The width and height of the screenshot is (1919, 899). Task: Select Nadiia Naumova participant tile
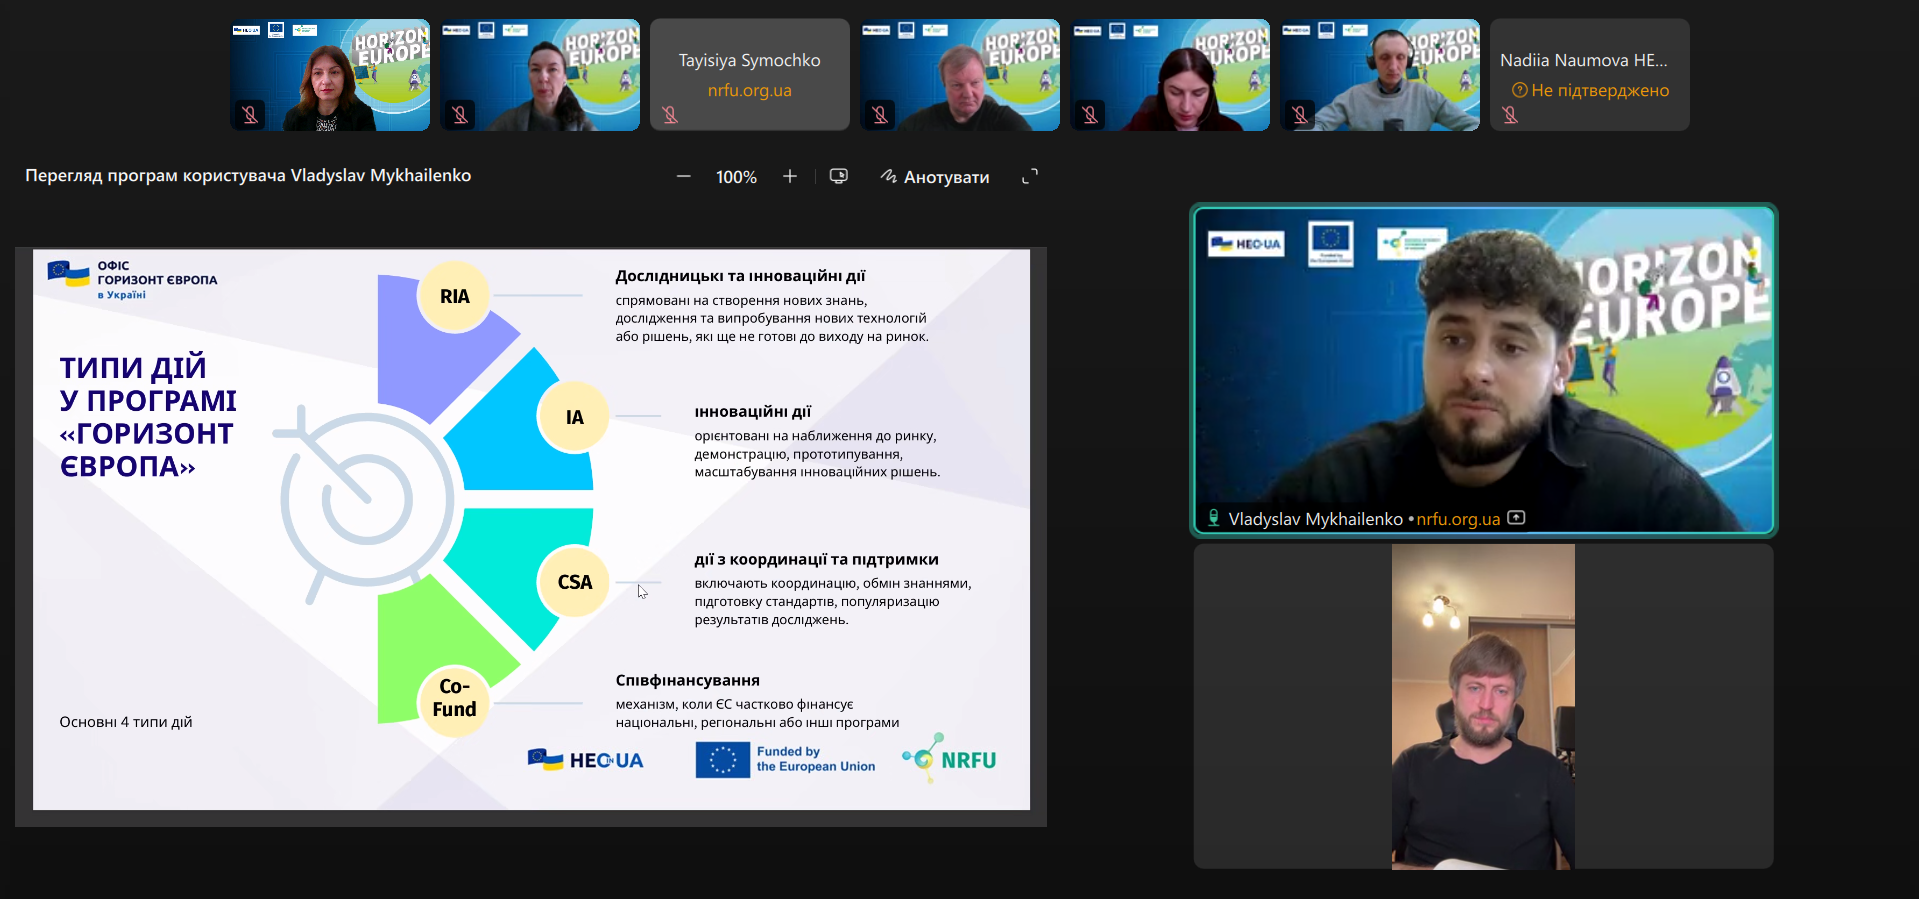[x=1589, y=74]
